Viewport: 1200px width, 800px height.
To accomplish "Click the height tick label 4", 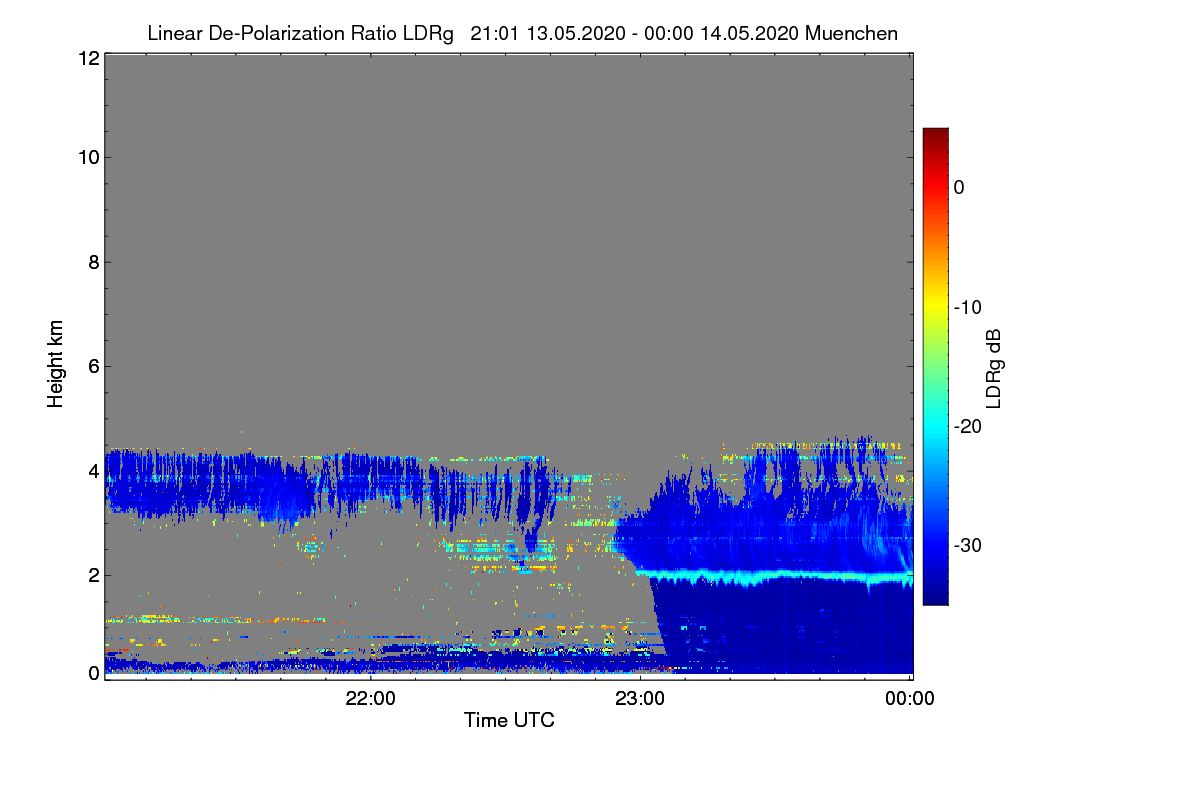I will click(93, 470).
